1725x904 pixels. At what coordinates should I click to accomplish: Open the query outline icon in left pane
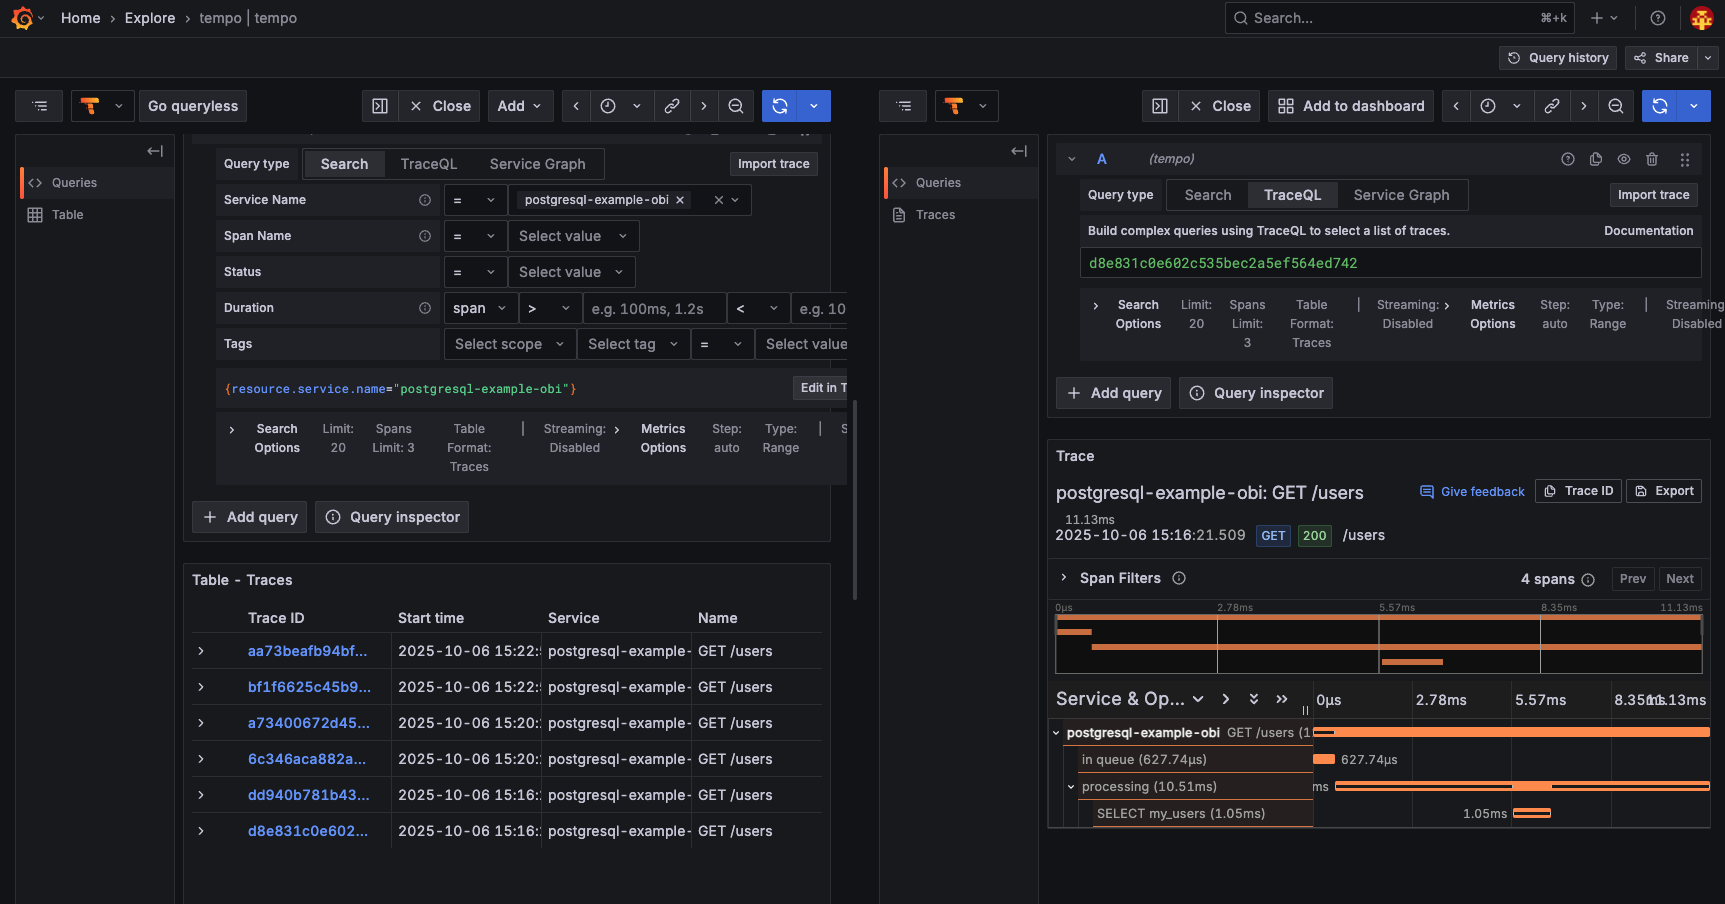[x=39, y=105]
